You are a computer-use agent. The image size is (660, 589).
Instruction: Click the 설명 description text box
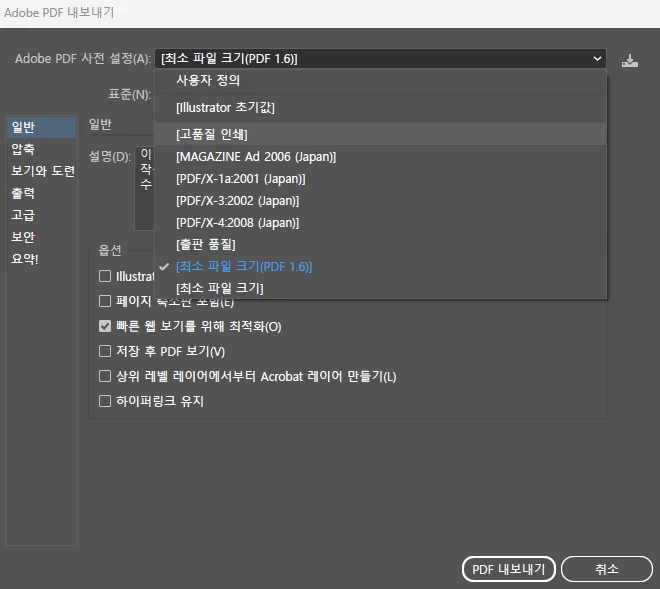[x=145, y=188]
